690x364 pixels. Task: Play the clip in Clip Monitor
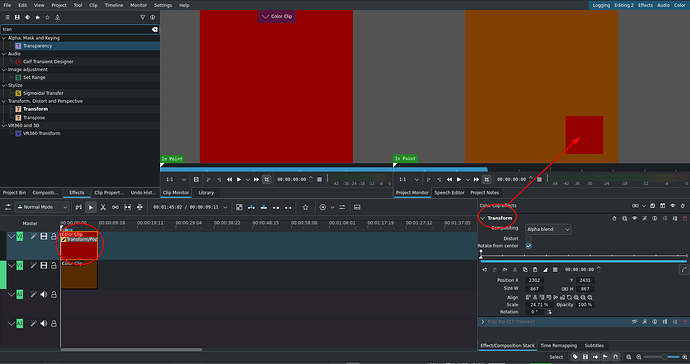[239, 180]
